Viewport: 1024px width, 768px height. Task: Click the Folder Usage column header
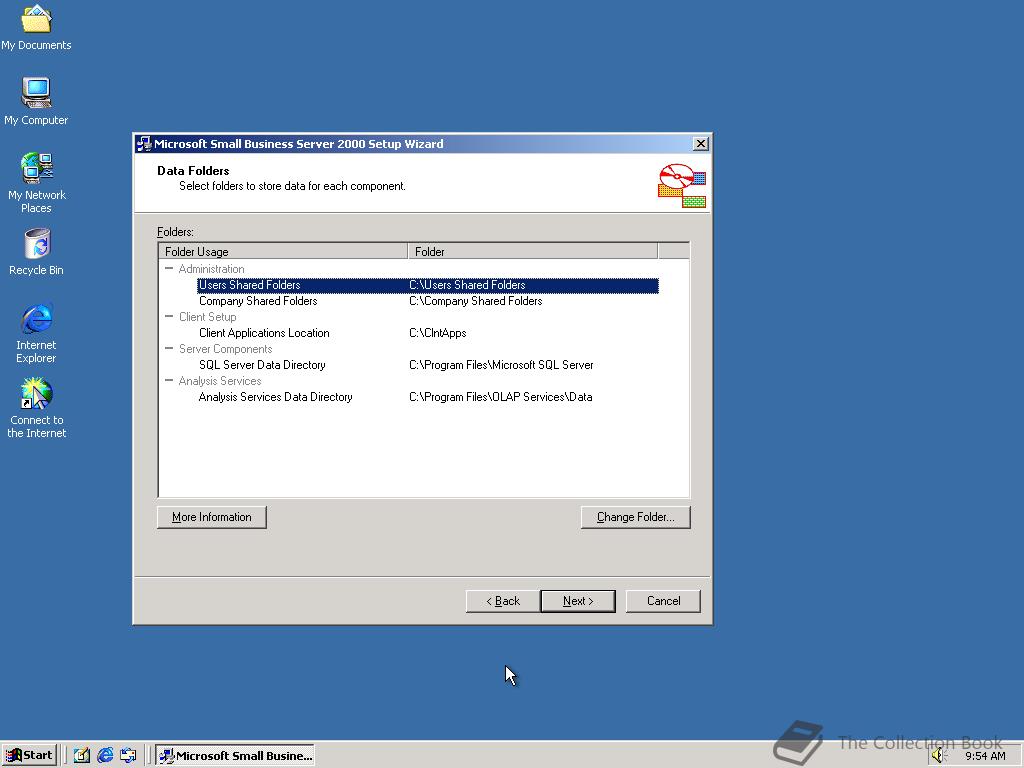tap(283, 251)
